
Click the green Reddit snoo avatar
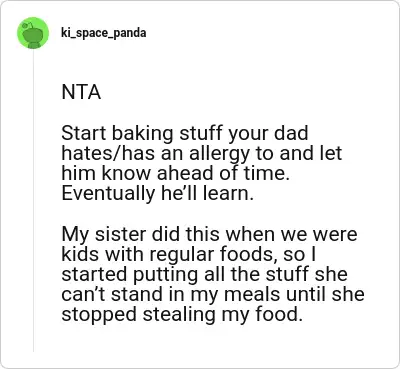click(x=33, y=33)
